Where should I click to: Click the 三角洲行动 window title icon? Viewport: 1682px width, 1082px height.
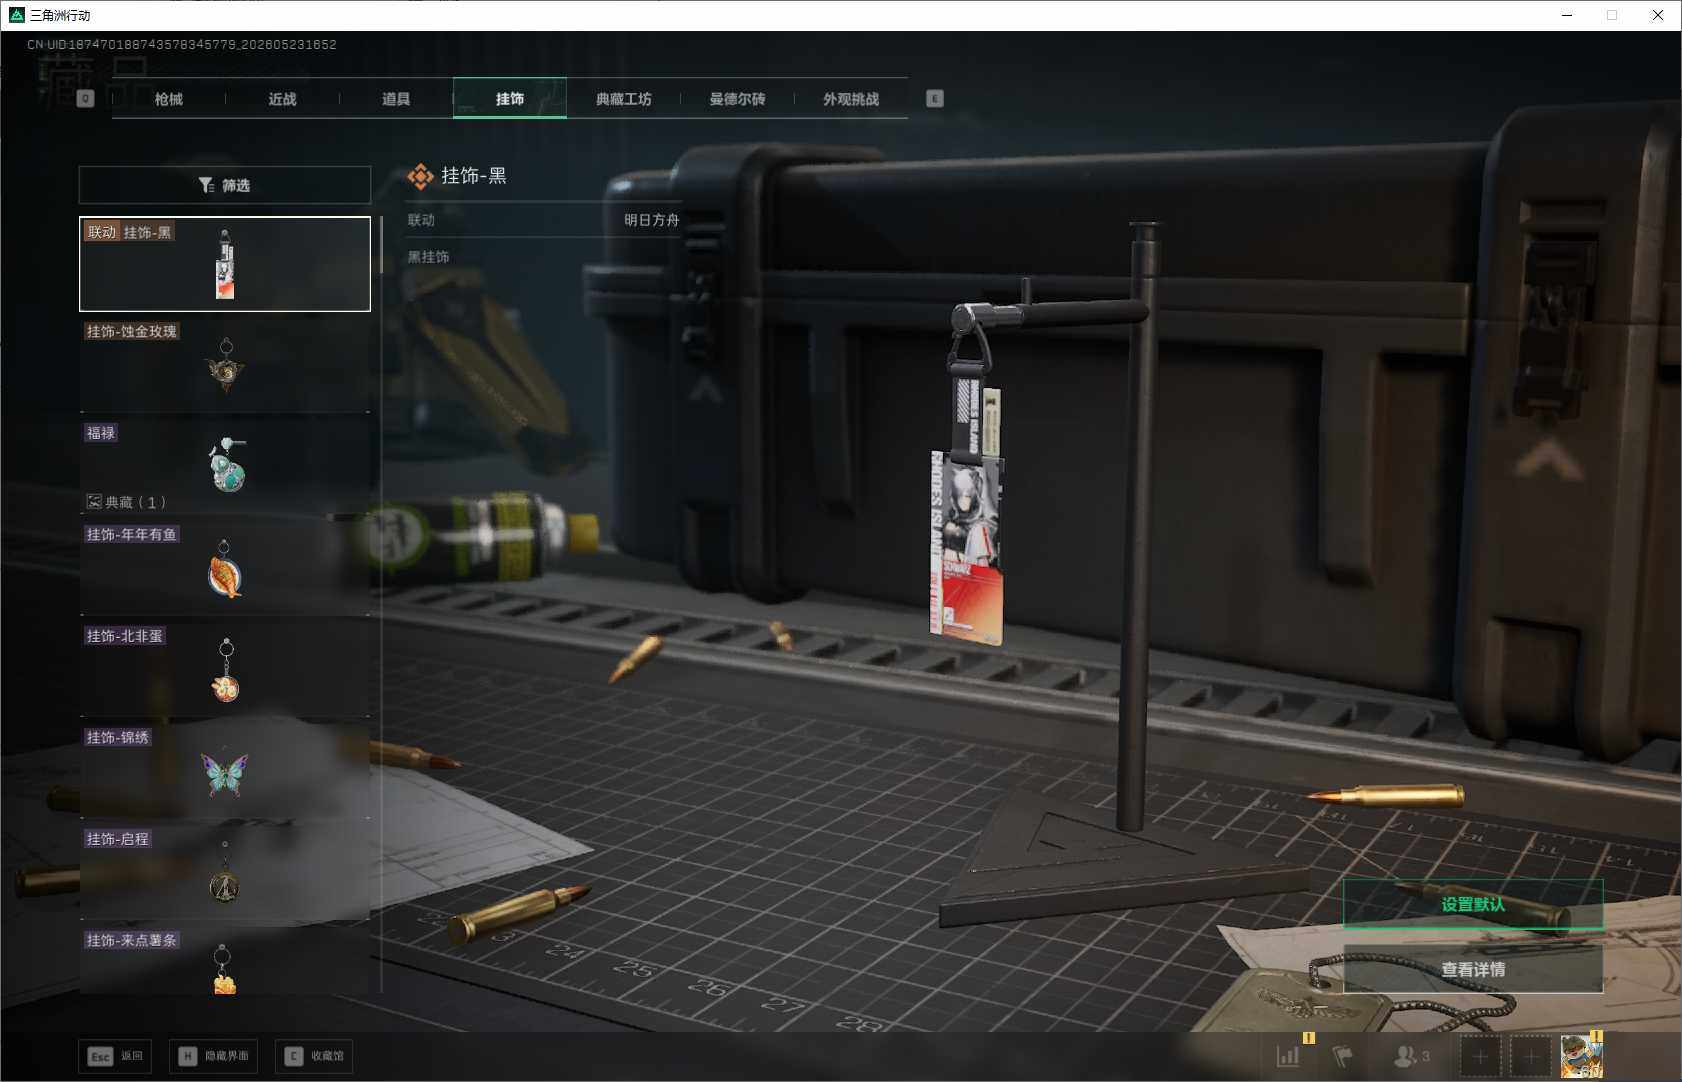pyautogui.click(x=16, y=15)
